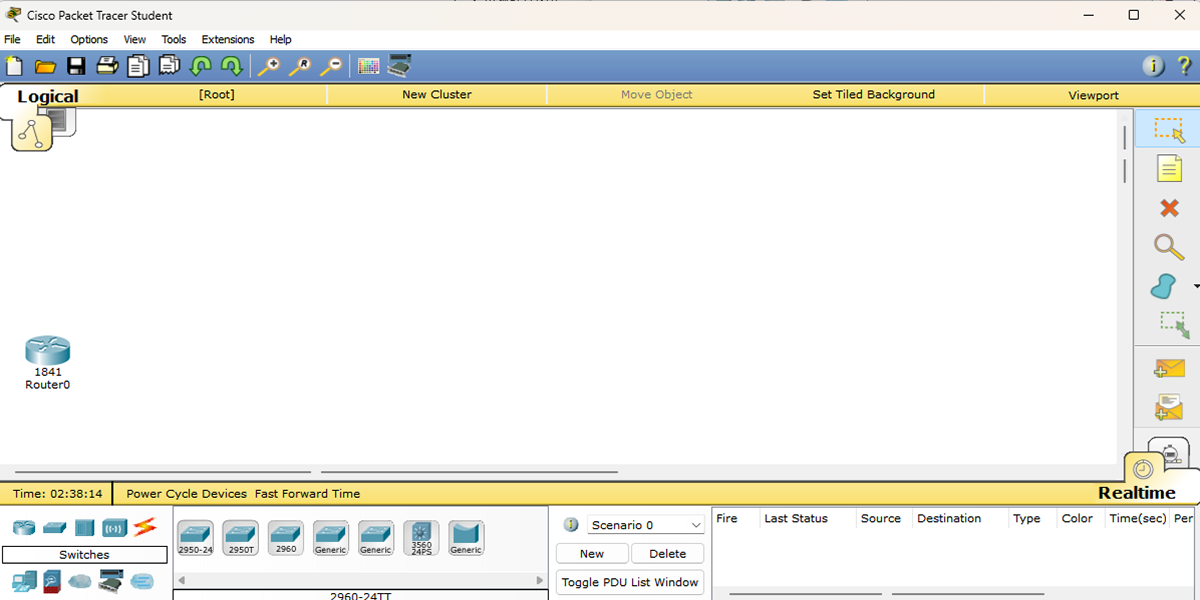This screenshot has height=600, width=1200.
Task: Click the Paste toolbar icon
Action: click(169, 66)
